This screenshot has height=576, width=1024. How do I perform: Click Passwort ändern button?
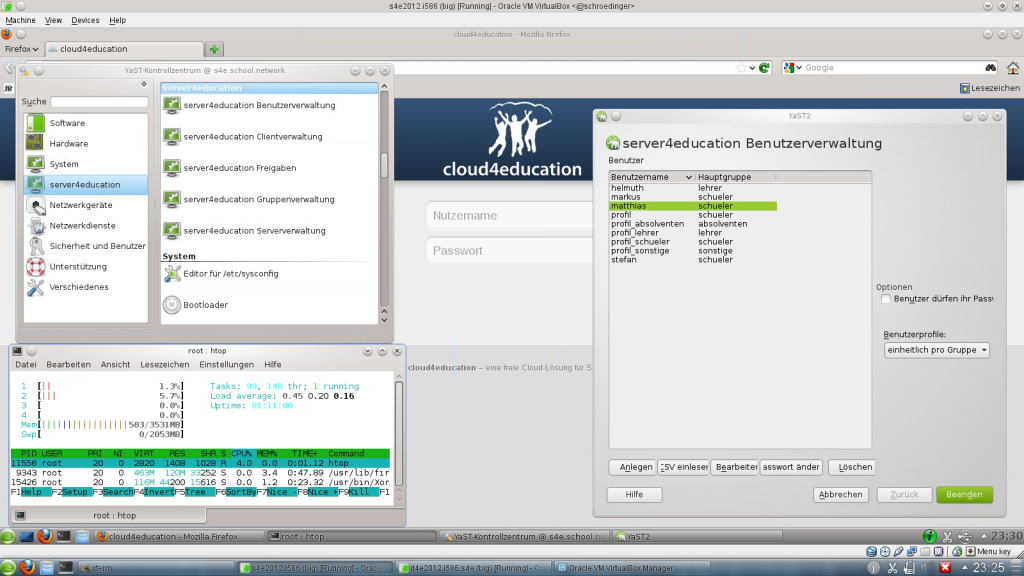[790, 467]
